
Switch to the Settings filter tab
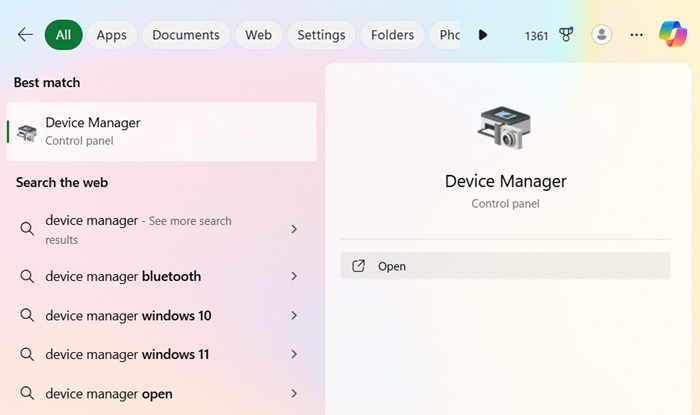[x=321, y=35]
